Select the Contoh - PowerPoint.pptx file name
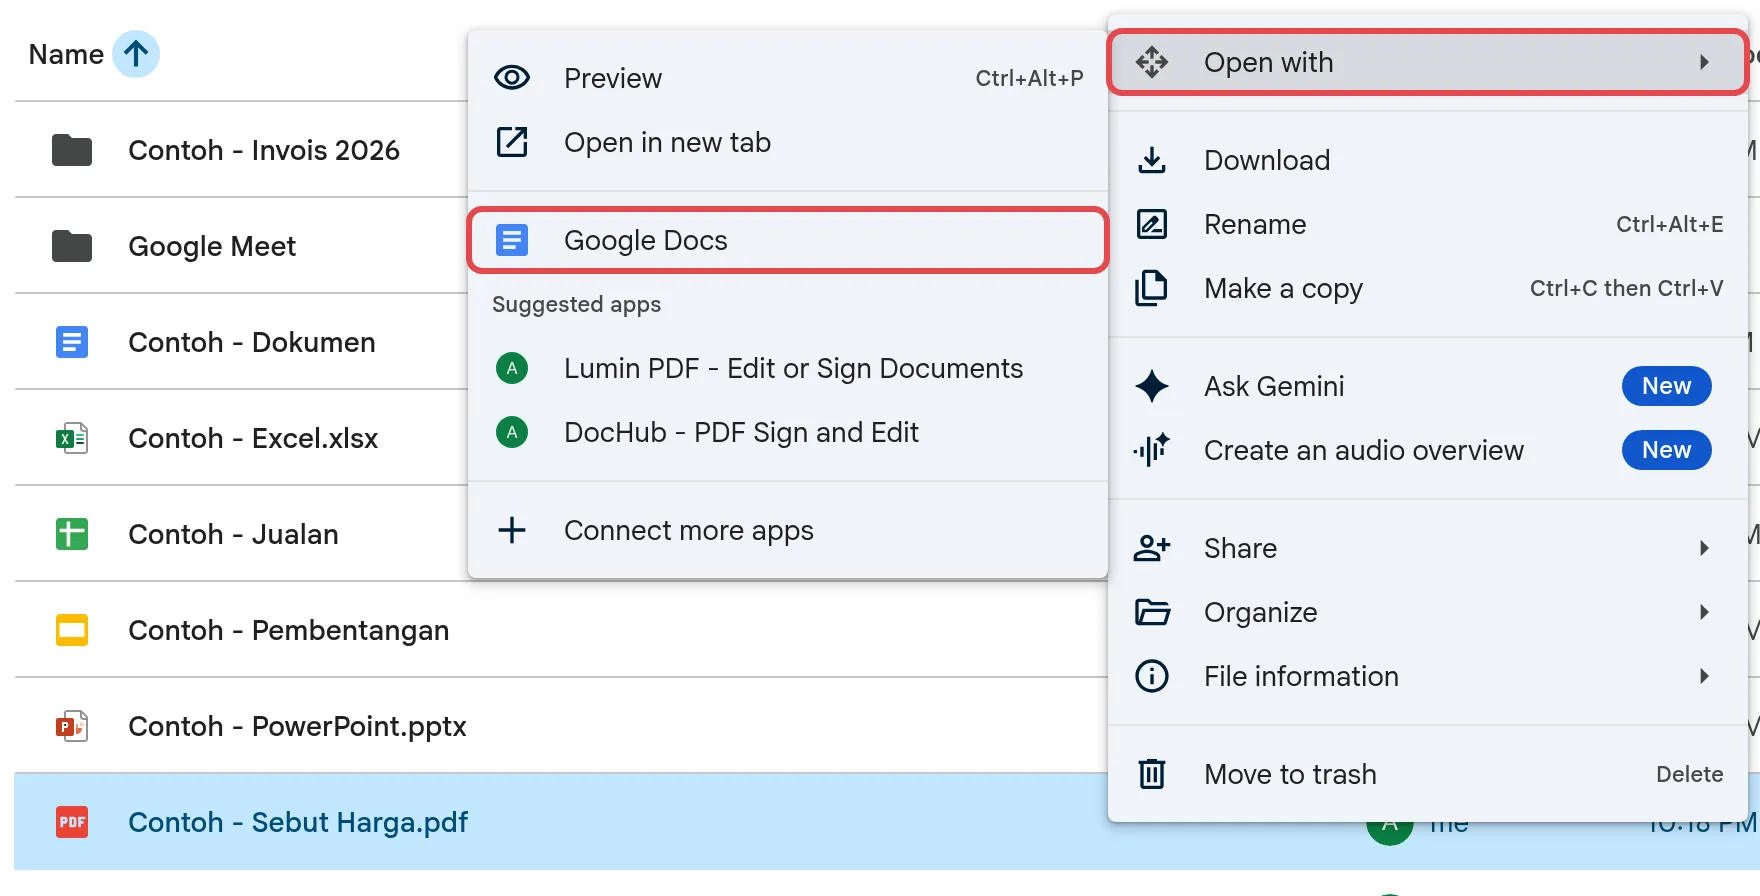This screenshot has width=1760, height=896. click(297, 726)
